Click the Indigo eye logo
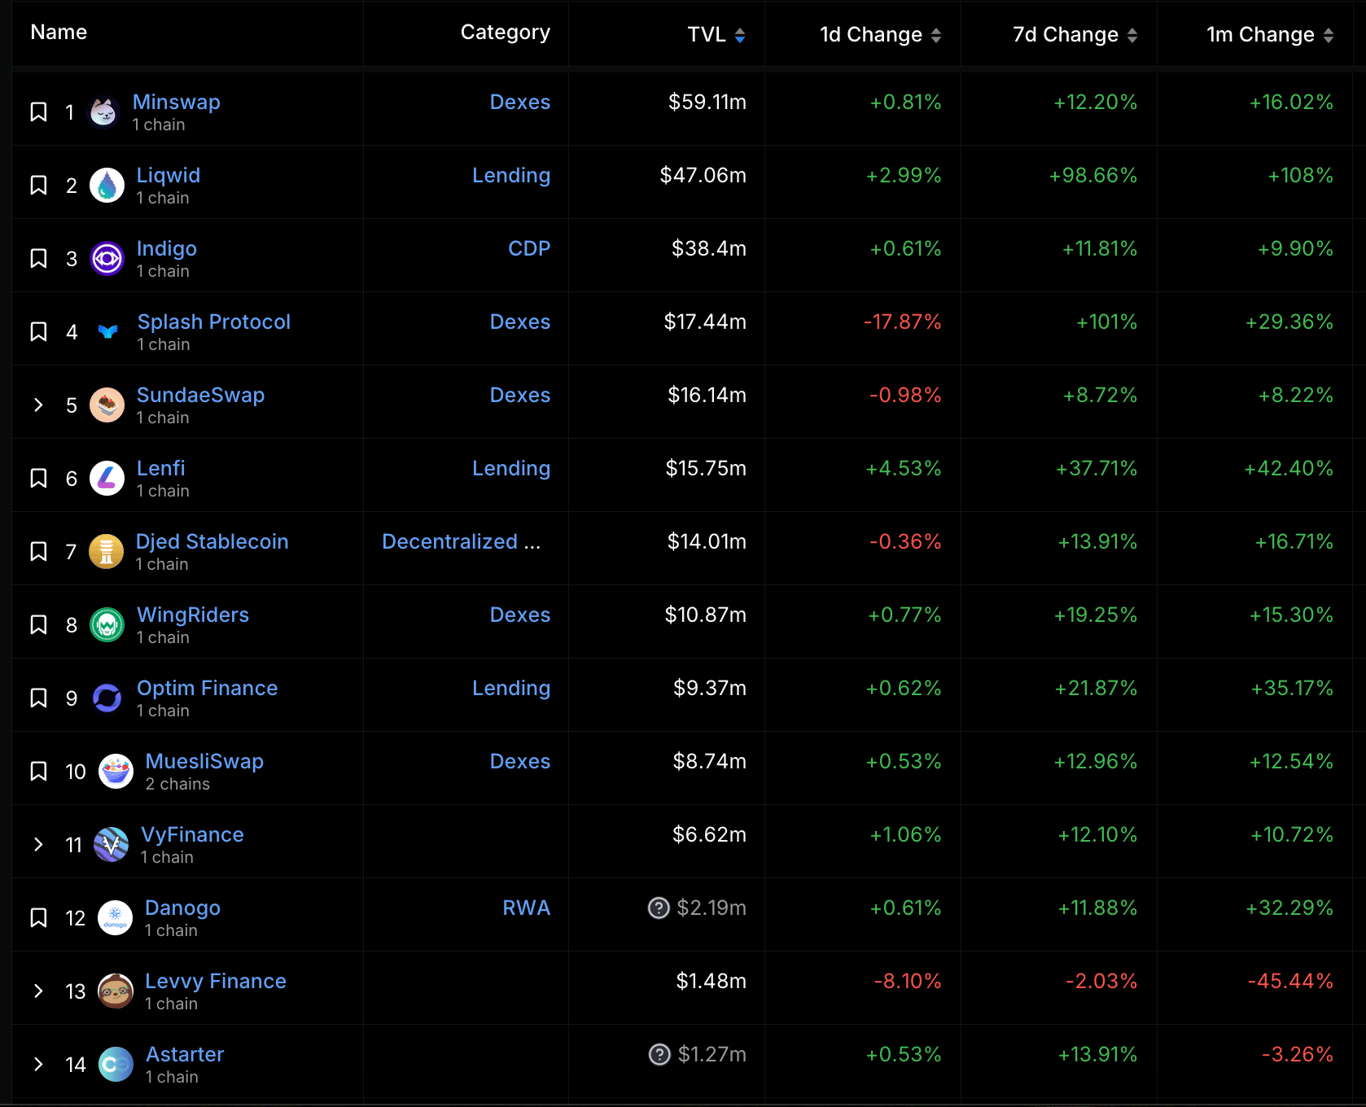This screenshot has height=1107, width=1366. (x=107, y=258)
